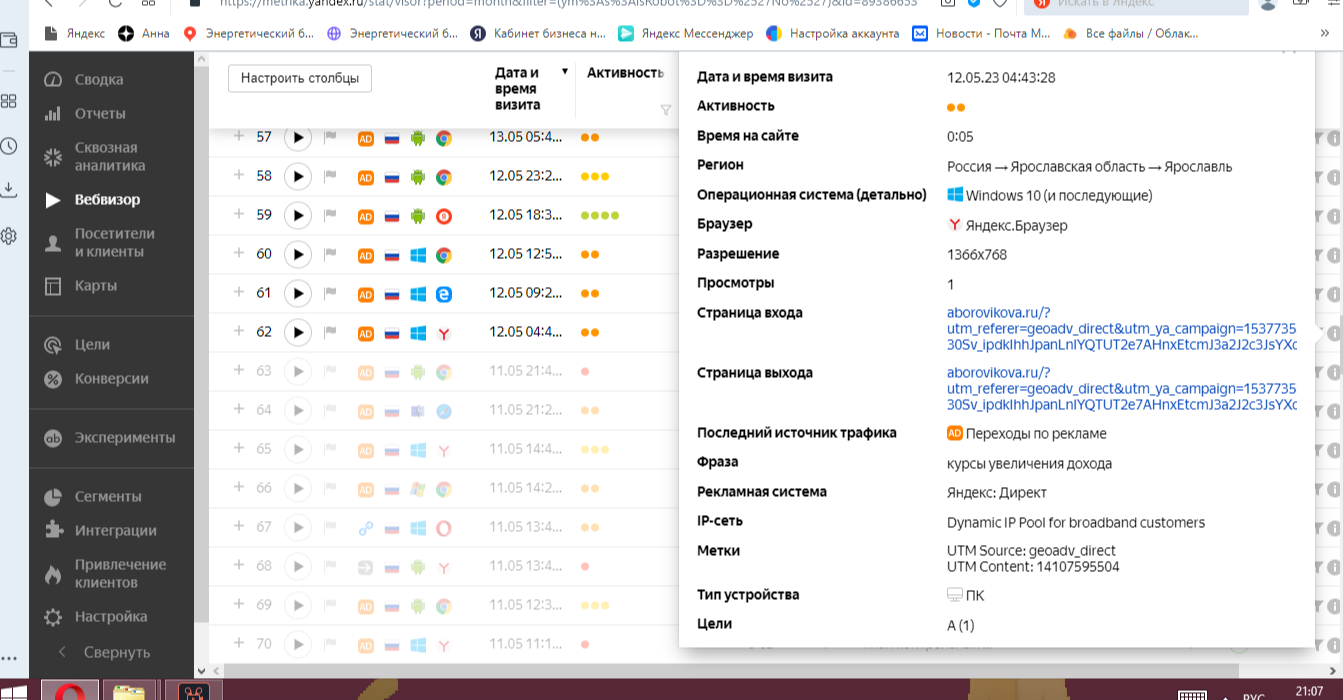Open Сводка in the sidebar
The image size is (1343, 700).
coord(98,79)
